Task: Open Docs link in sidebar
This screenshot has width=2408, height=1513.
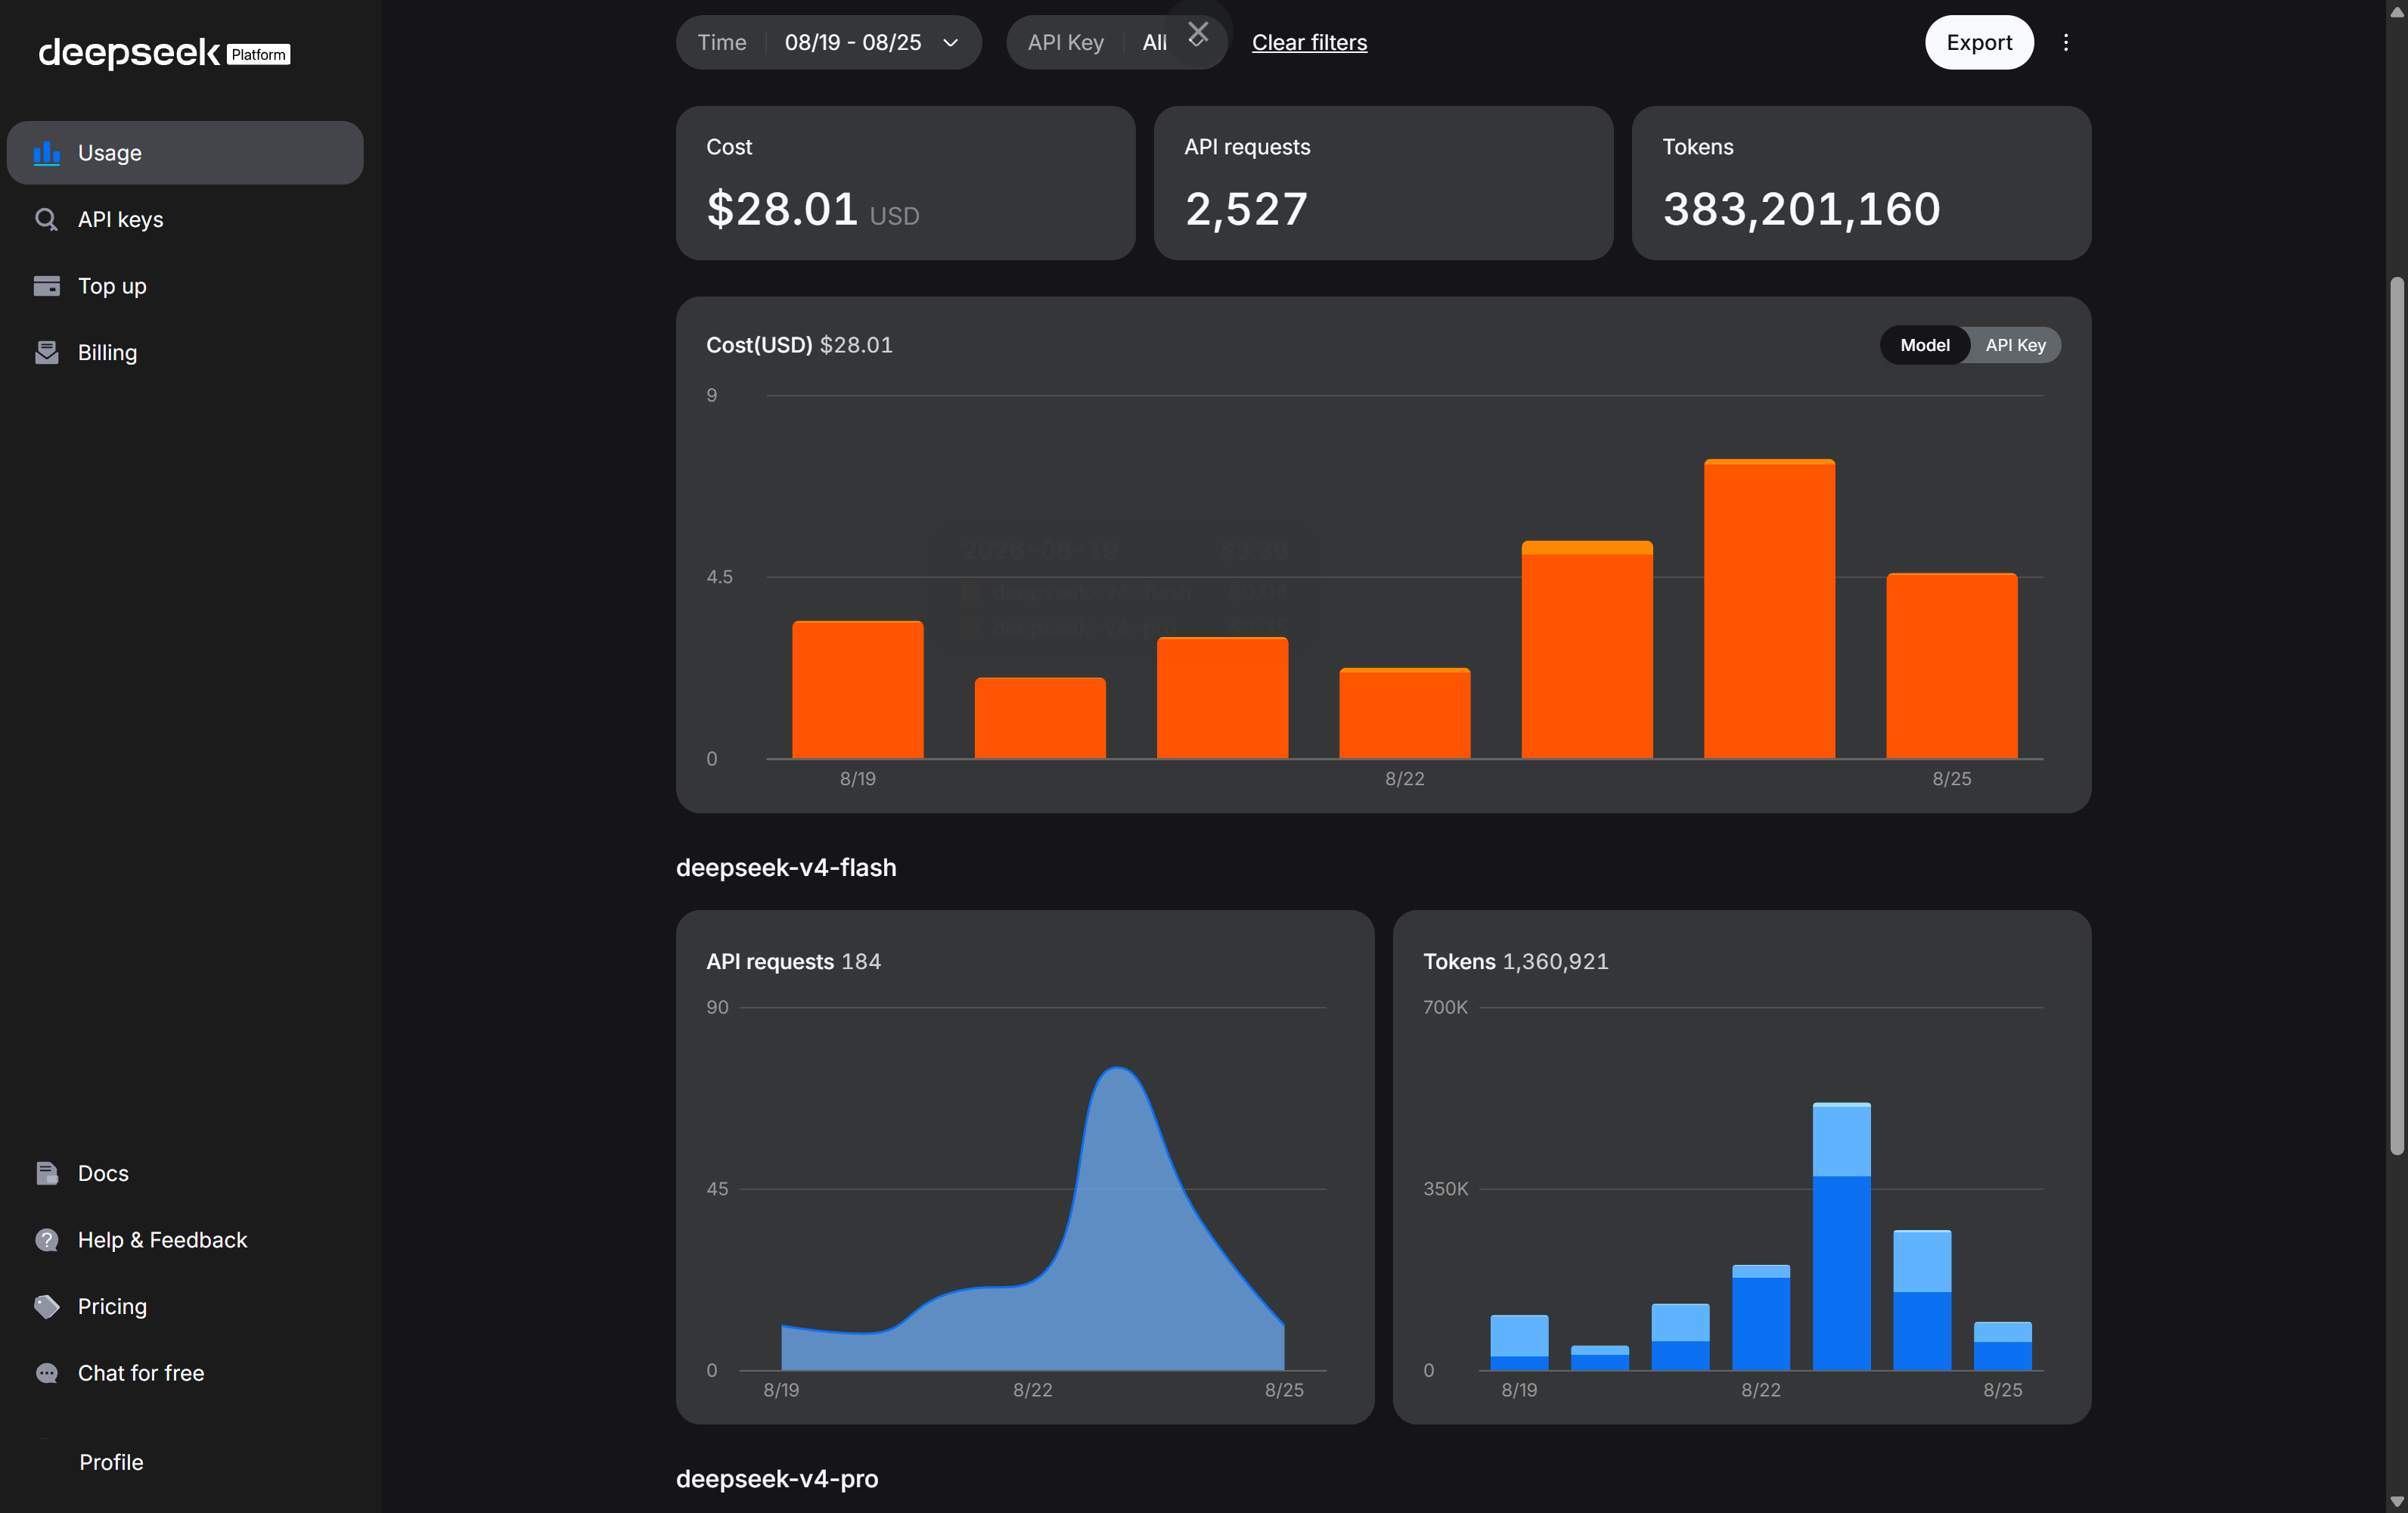Action: pos(185,1173)
